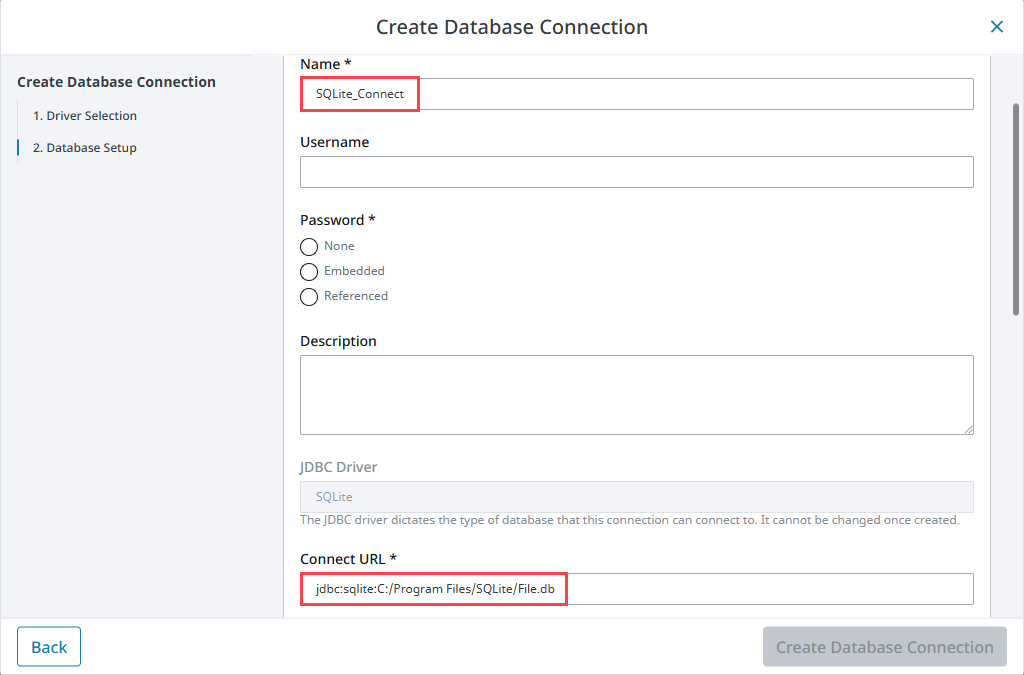Click the Username label text
This screenshot has height=675, width=1024.
coord(334,142)
